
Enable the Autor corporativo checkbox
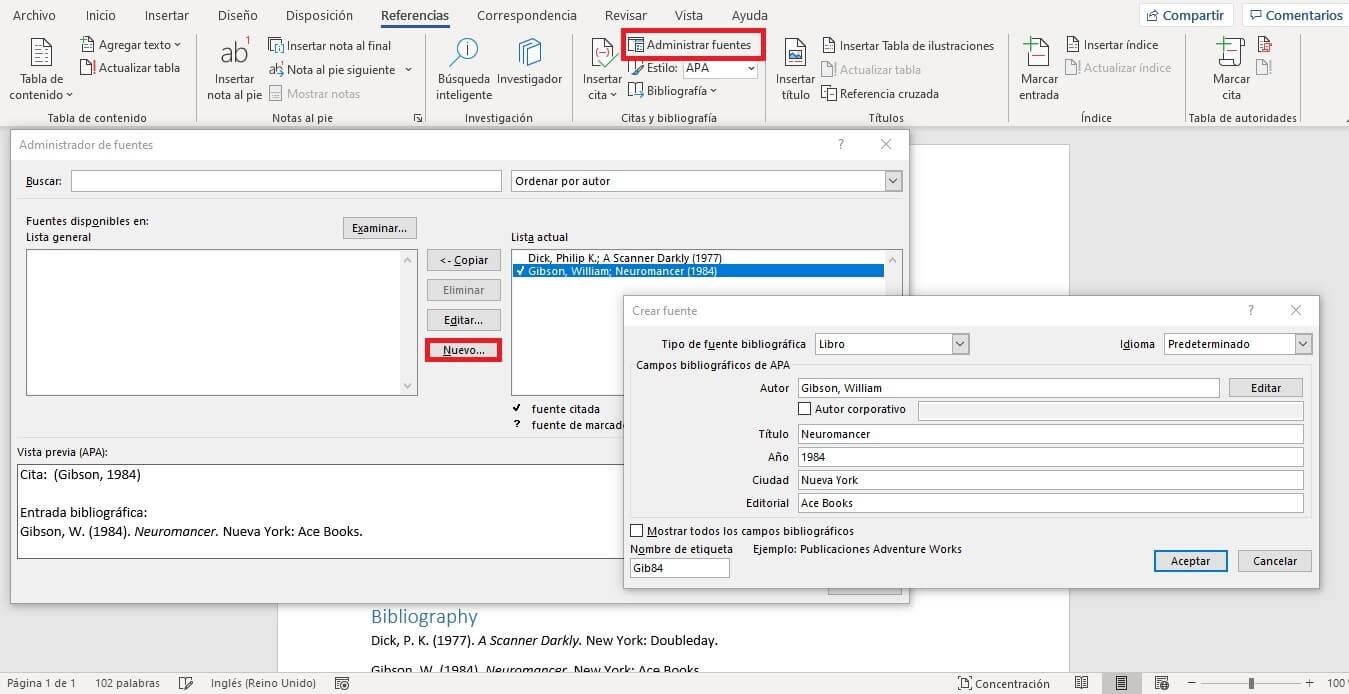click(x=804, y=409)
